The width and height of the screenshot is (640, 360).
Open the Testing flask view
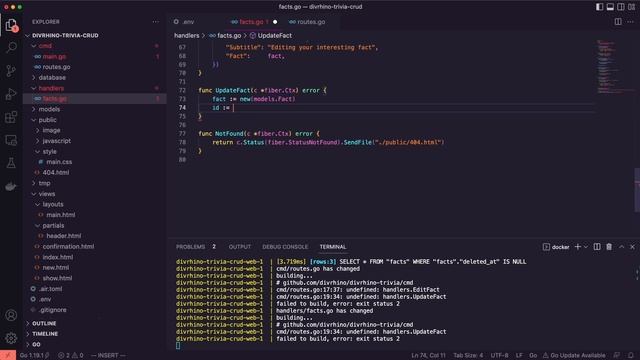[x=11, y=163]
